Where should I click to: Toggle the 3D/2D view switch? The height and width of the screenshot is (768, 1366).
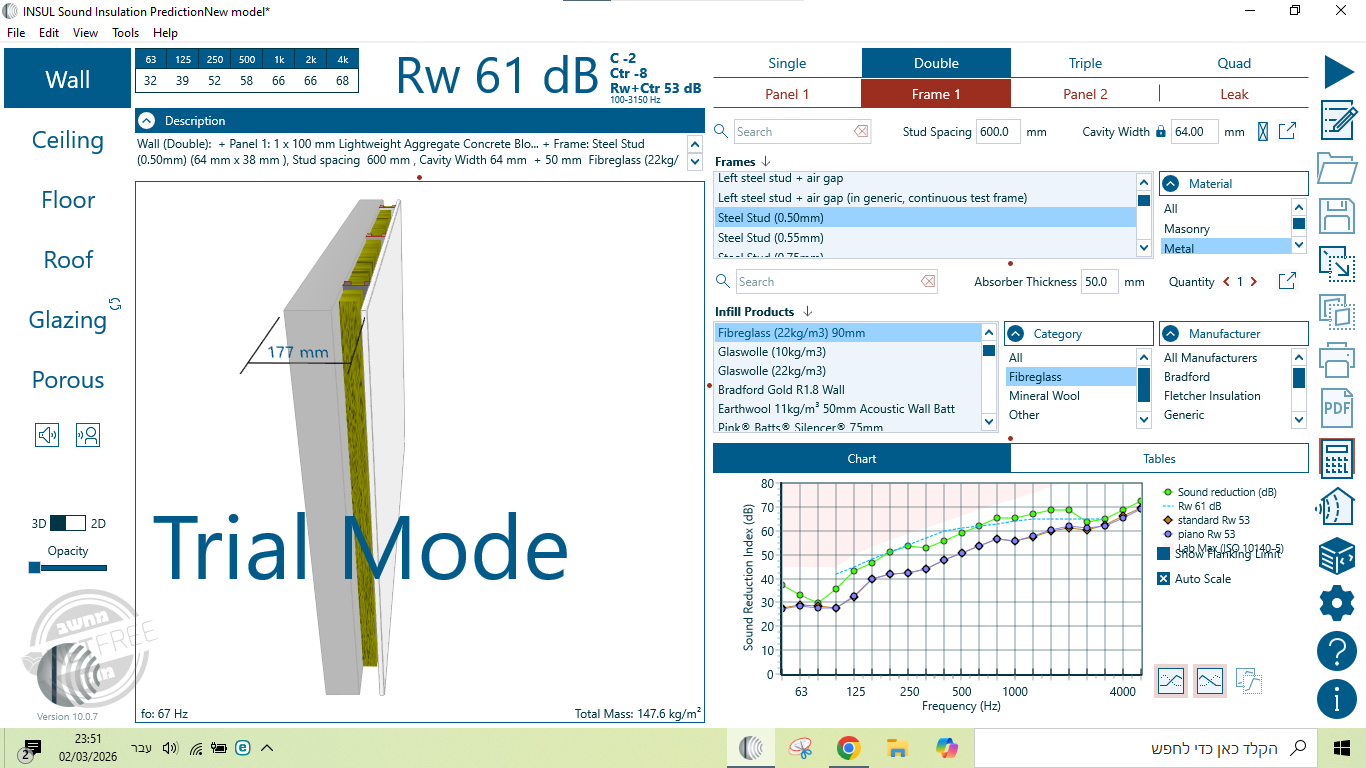point(69,523)
